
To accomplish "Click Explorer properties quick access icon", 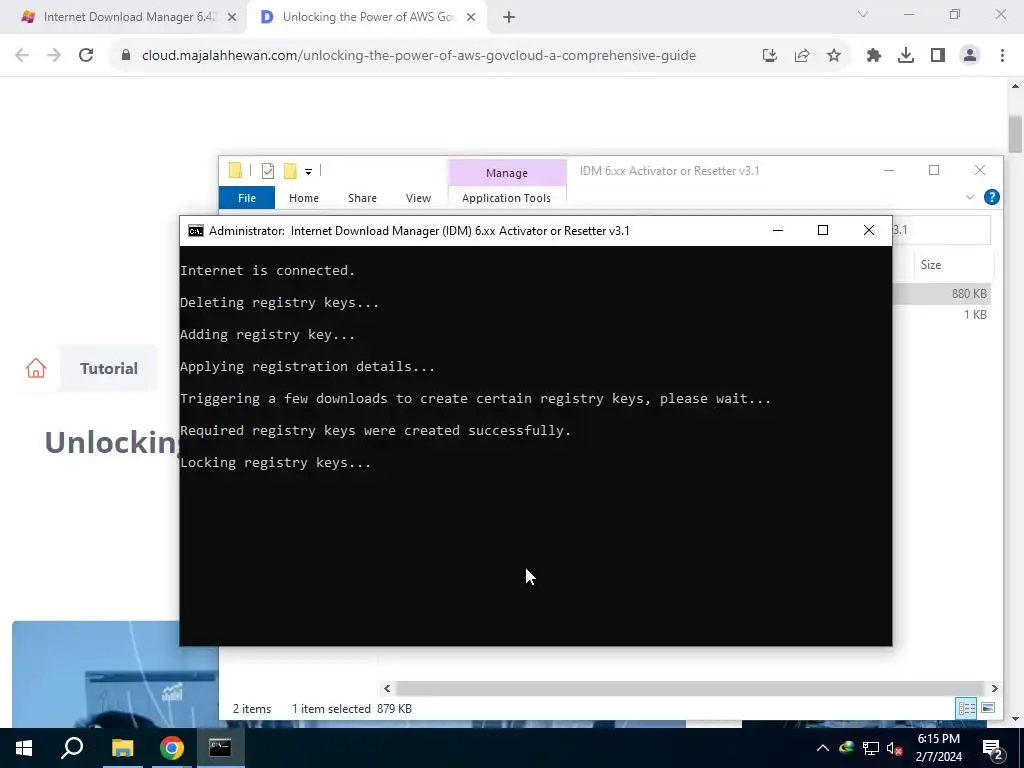I will 268,171.
